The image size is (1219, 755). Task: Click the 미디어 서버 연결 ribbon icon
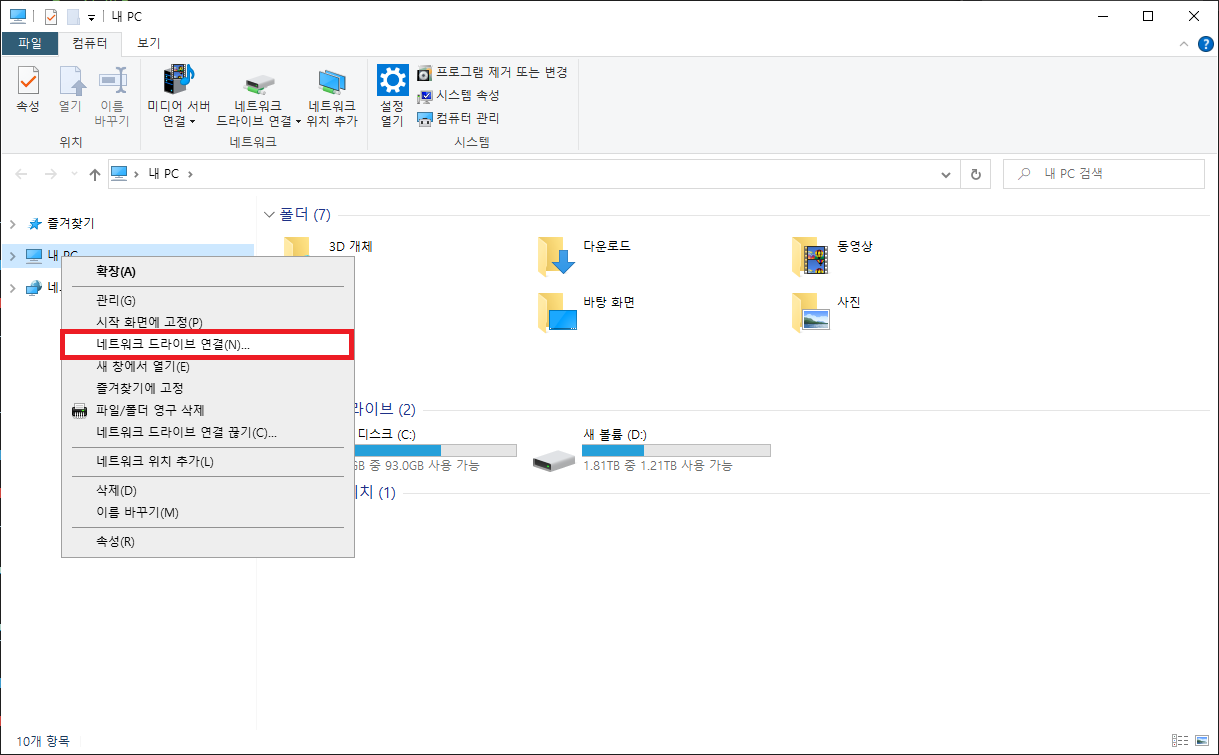[x=179, y=80]
